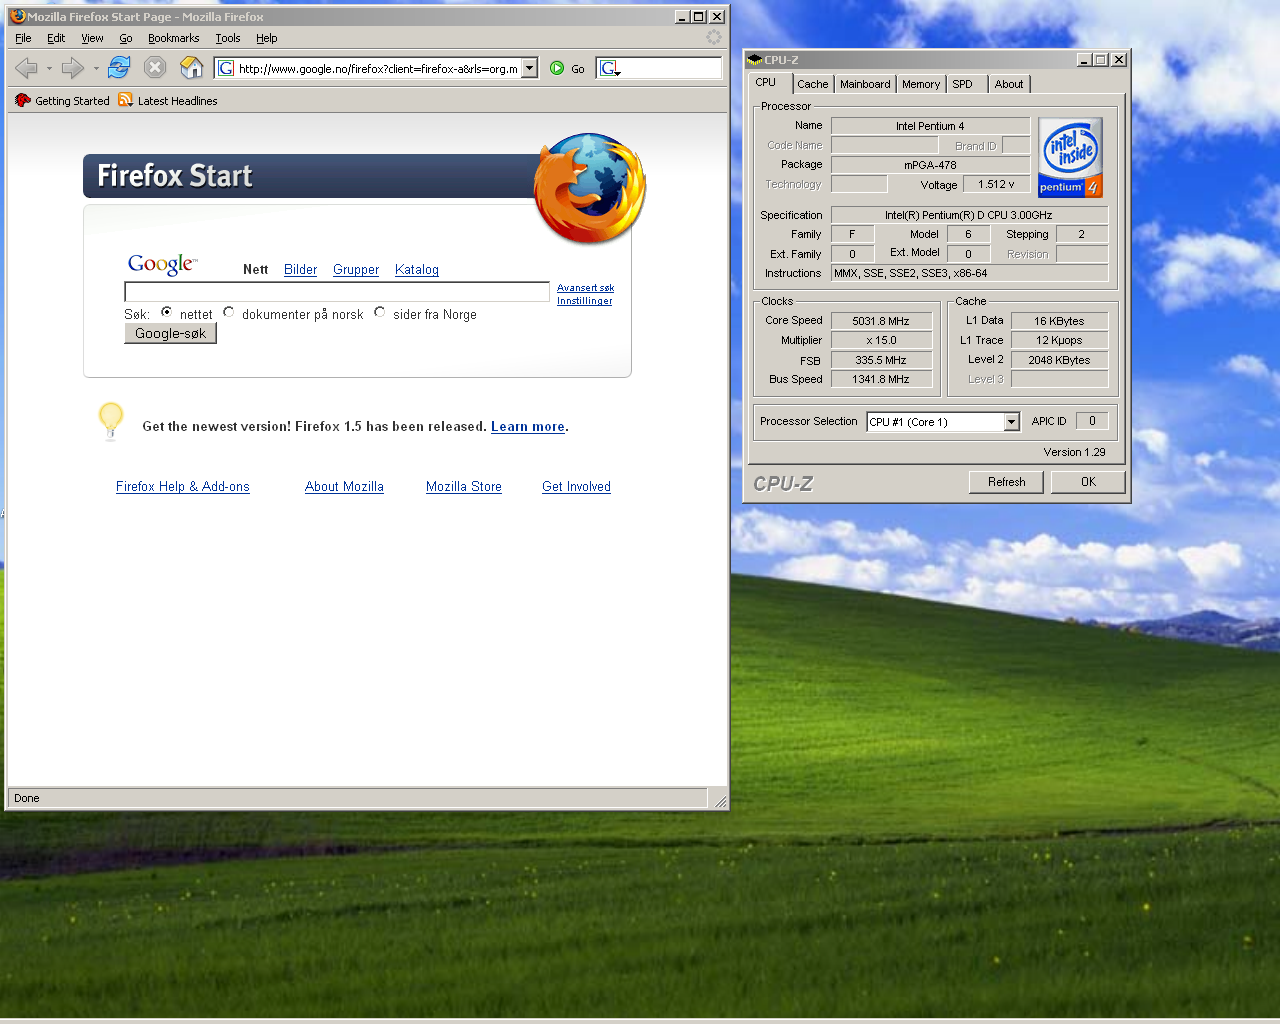Open the address bar history dropdown
Viewport: 1280px width, 1024px height.
(530, 68)
